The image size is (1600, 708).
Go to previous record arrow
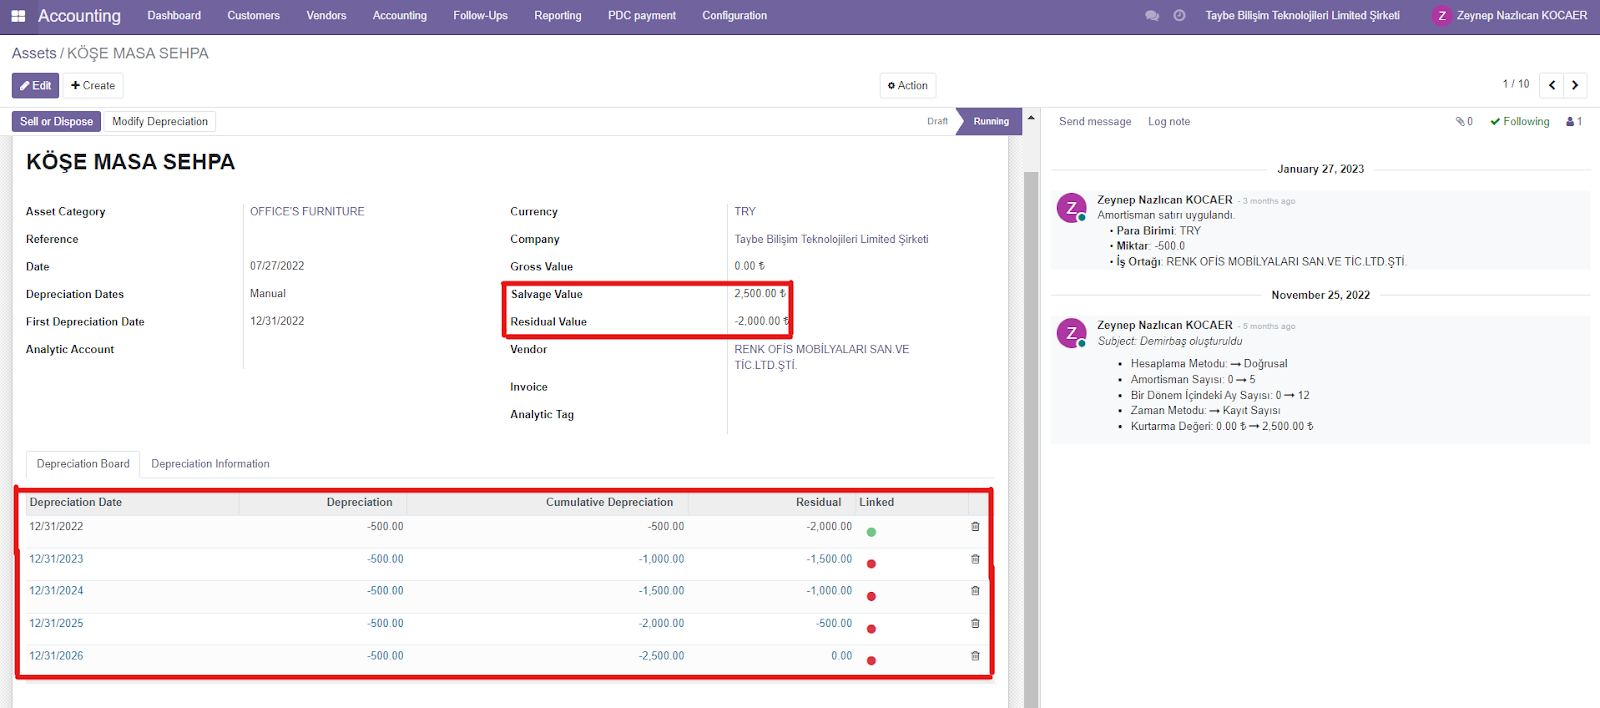pyautogui.click(x=1552, y=85)
